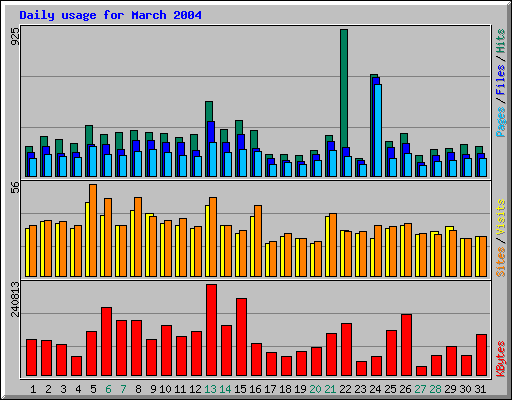
Task: Click day label 18 on the axis
Action: pos(285,389)
